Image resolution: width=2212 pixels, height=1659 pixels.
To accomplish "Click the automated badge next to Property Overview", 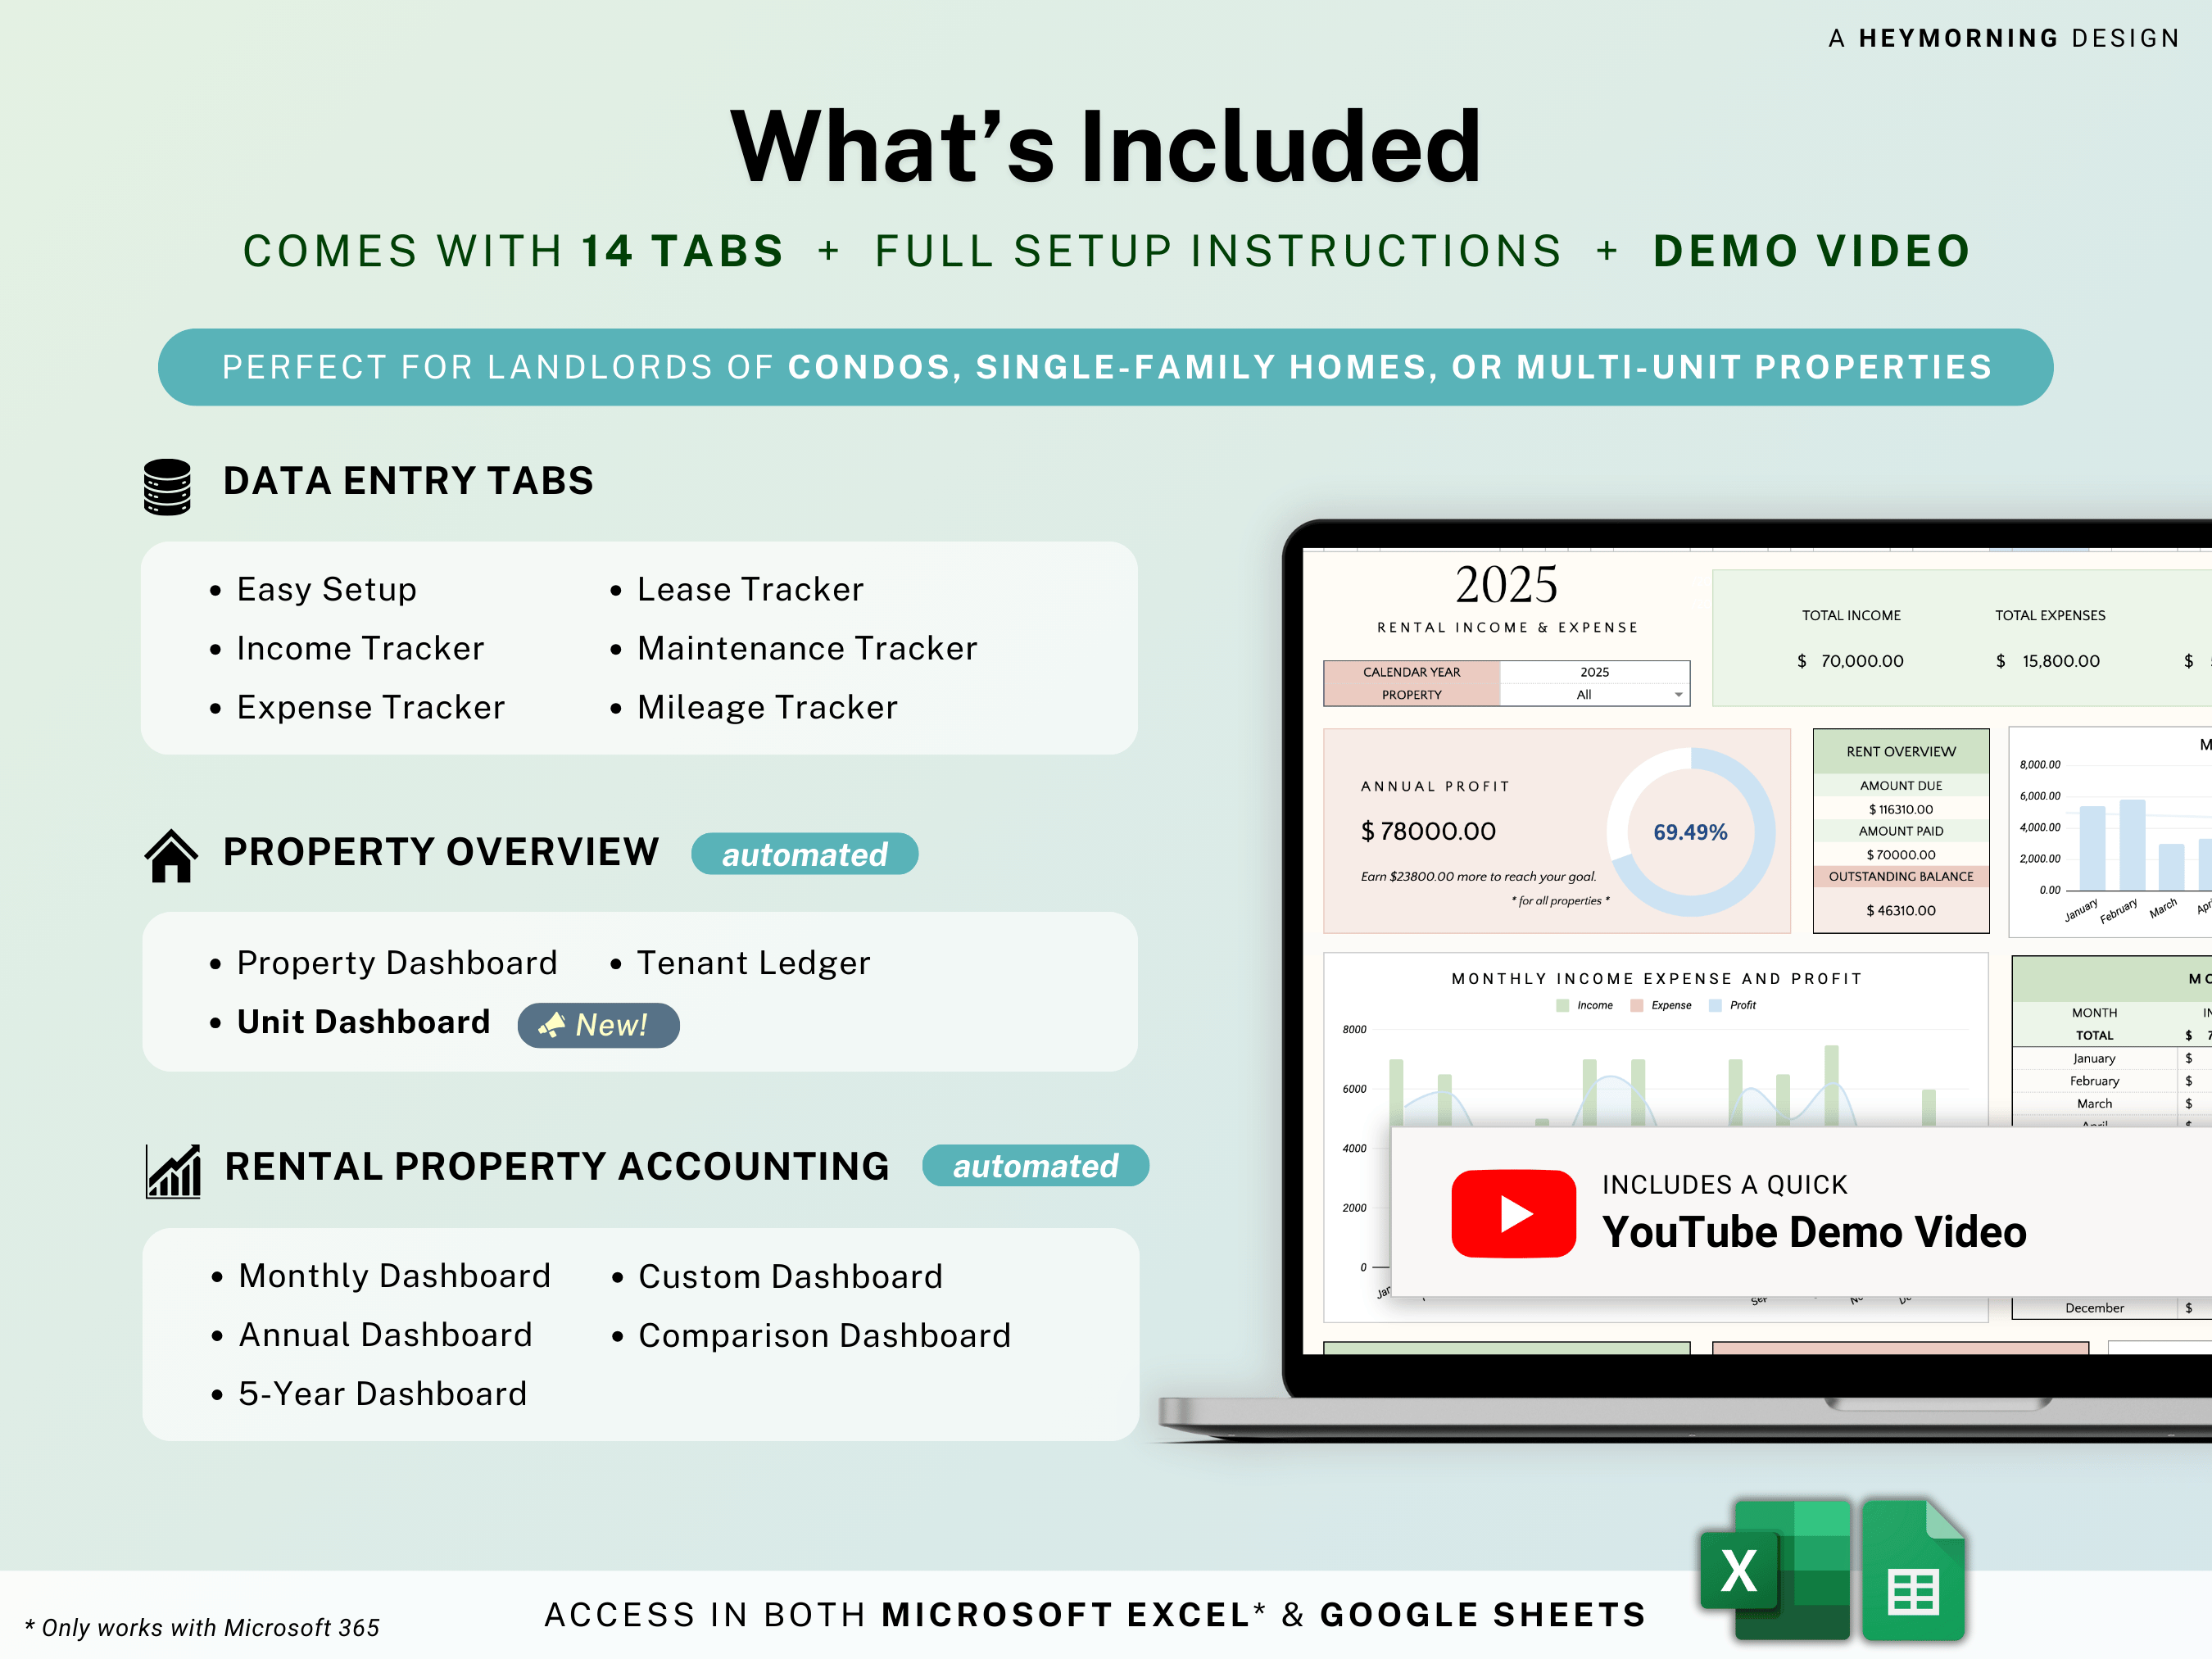I will pyautogui.click(x=804, y=854).
